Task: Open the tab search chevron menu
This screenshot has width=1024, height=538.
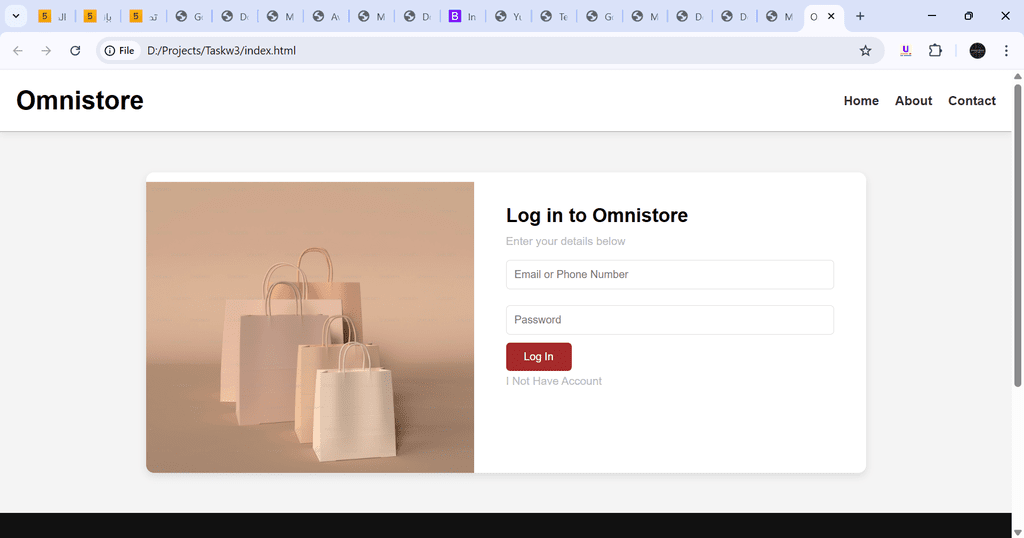Action: [16, 16]
